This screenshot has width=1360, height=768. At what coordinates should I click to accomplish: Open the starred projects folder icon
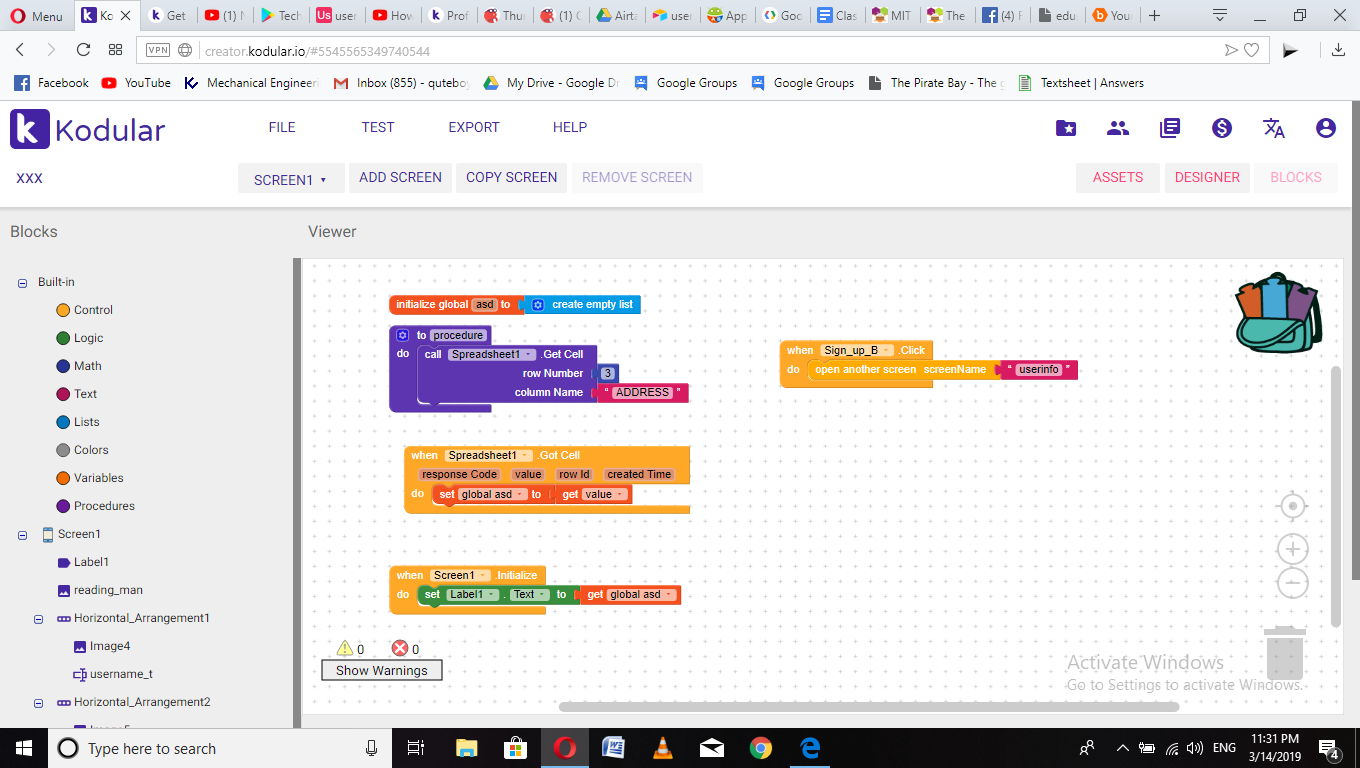pyautogui.click(x=1066, y=128)
